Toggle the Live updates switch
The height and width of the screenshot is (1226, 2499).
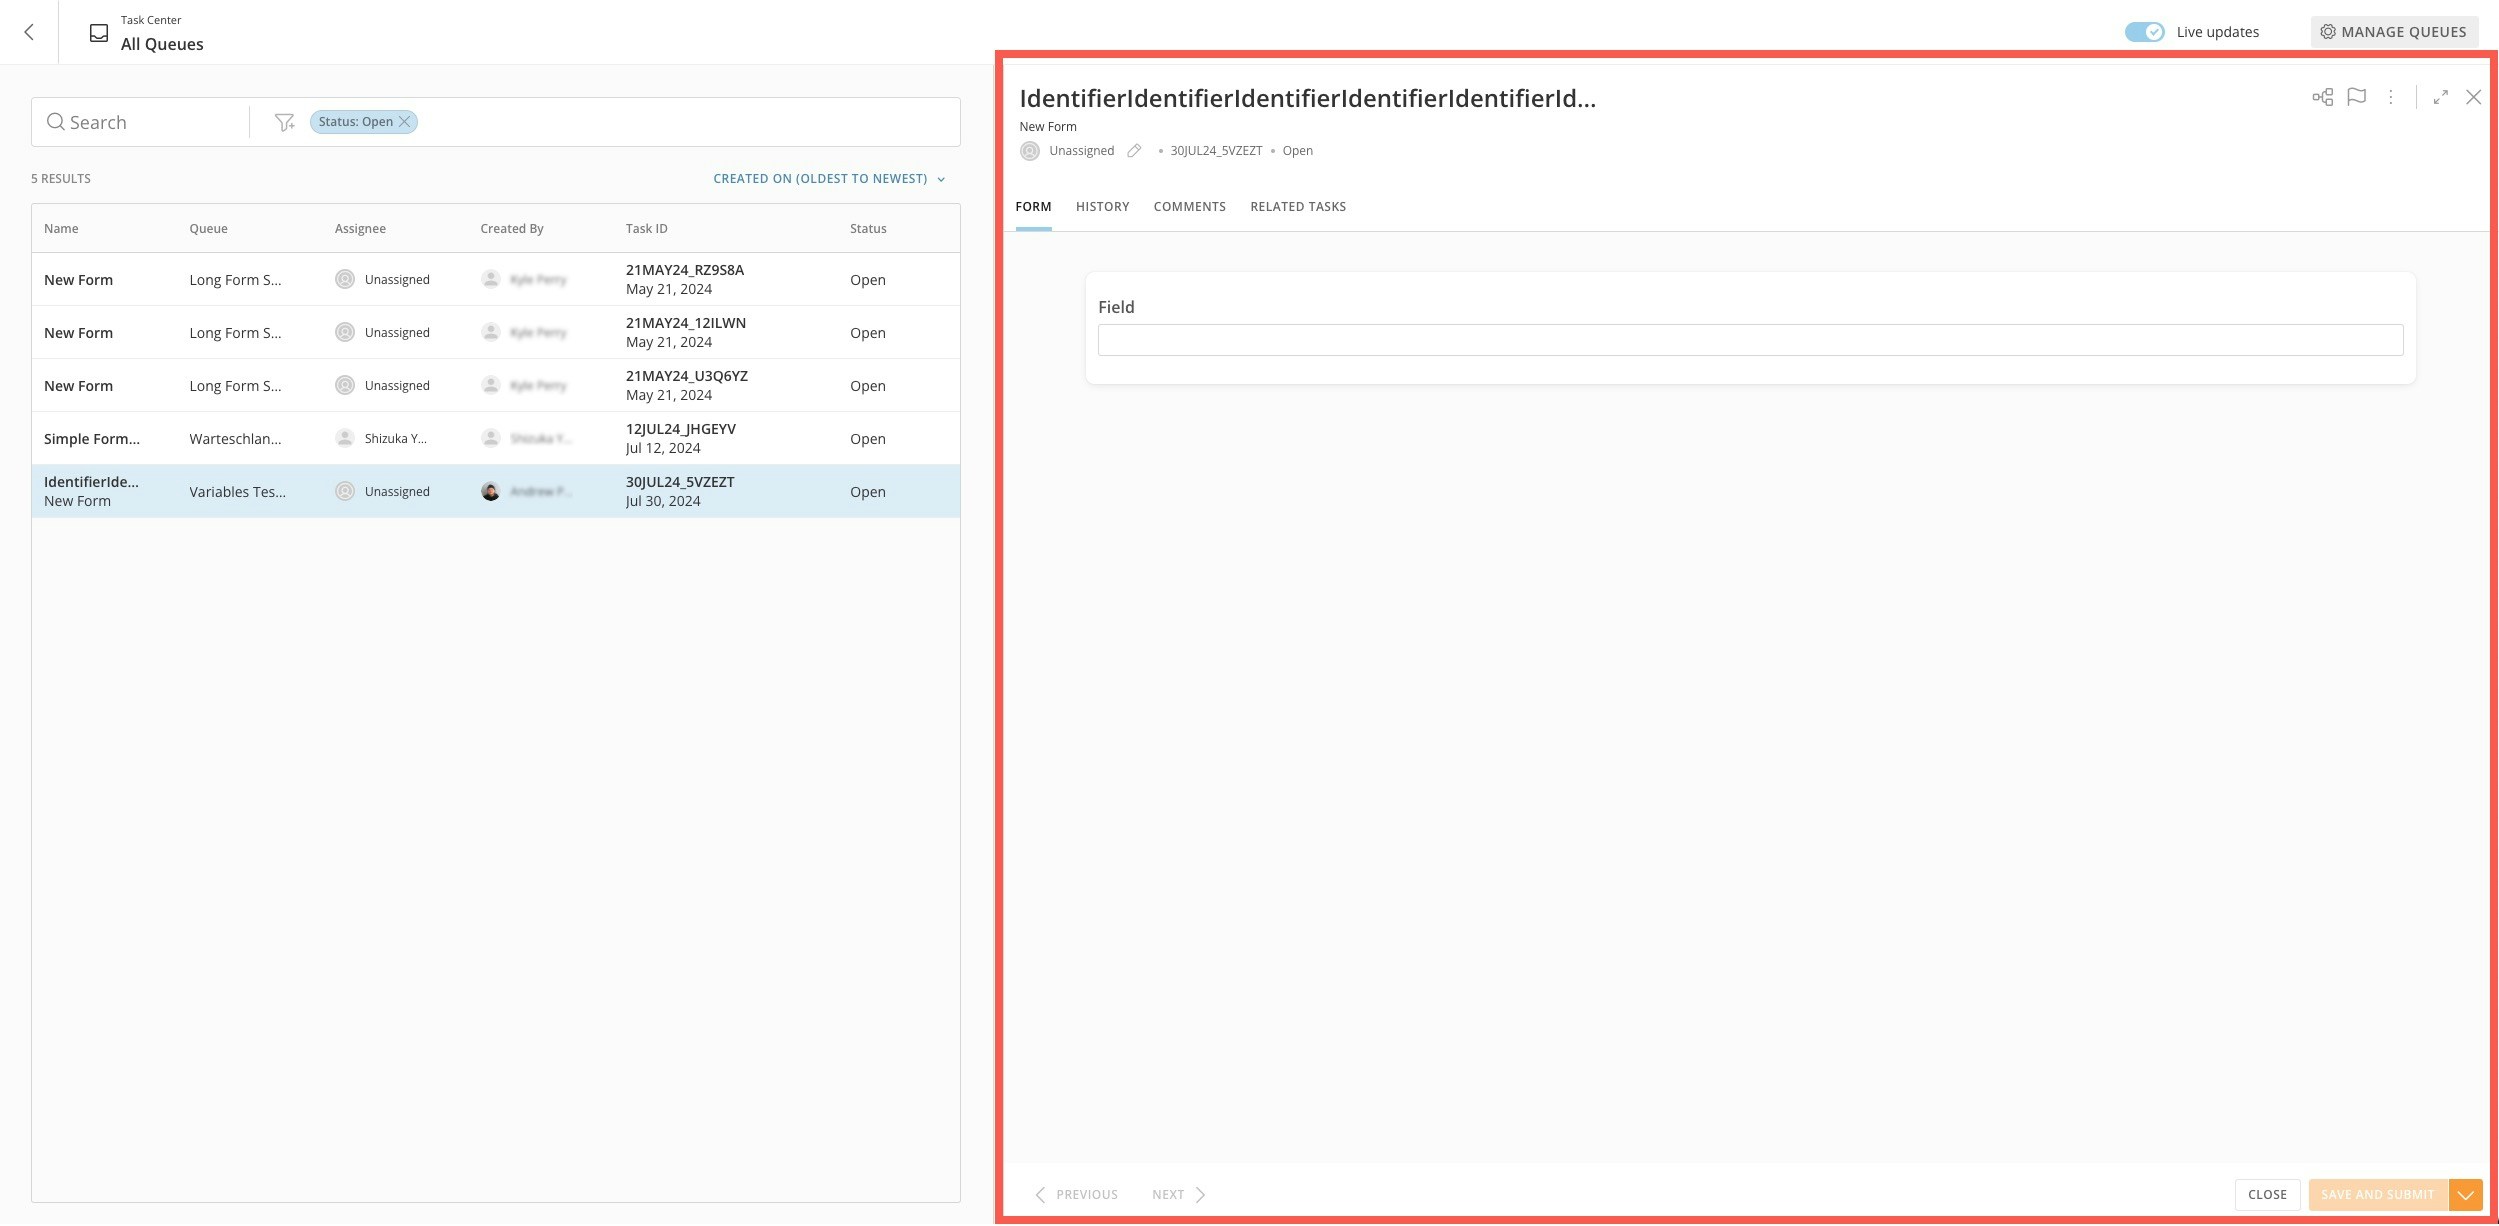pos(2144,32)
